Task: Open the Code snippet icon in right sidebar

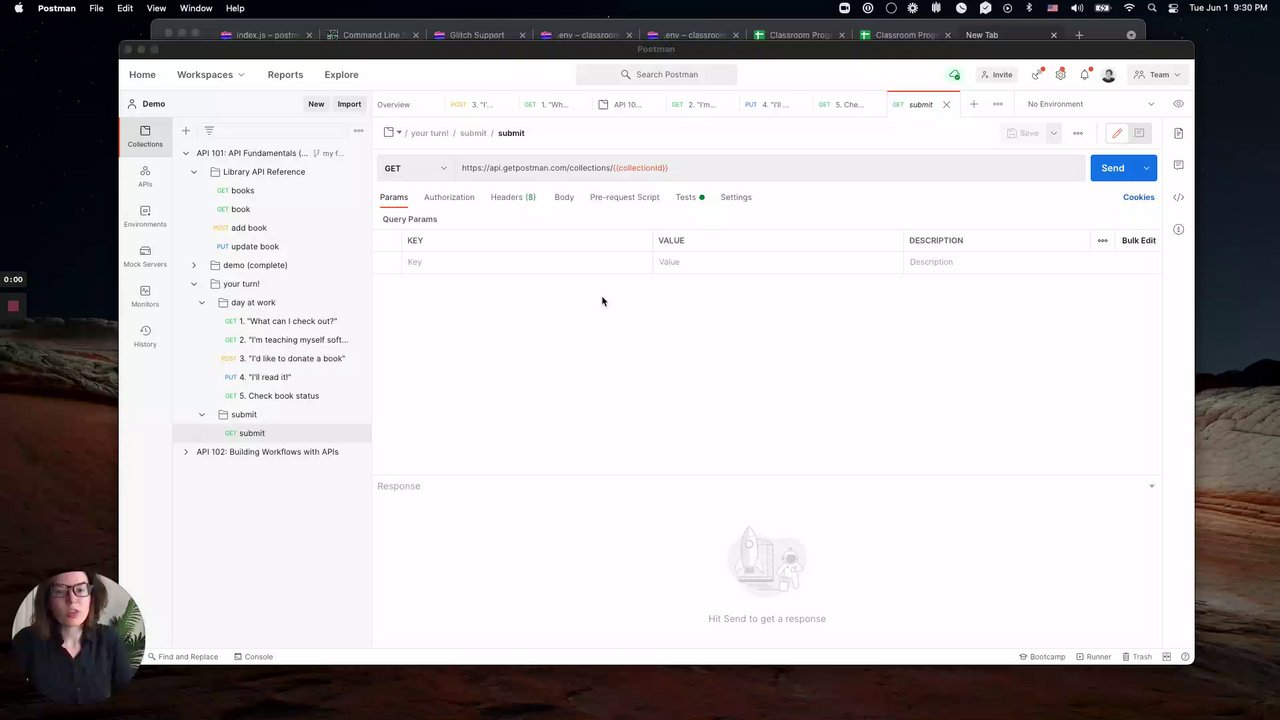Action: pyautogui.click(x=1178, y=197)
